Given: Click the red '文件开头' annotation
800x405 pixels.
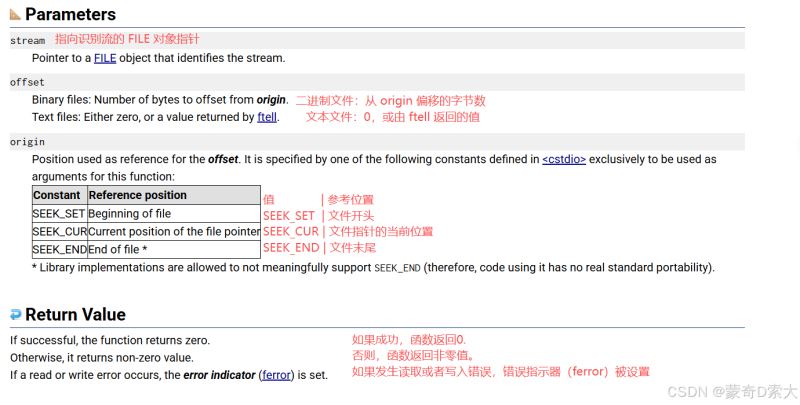Looking at the screenshot, I should [351, 216].
